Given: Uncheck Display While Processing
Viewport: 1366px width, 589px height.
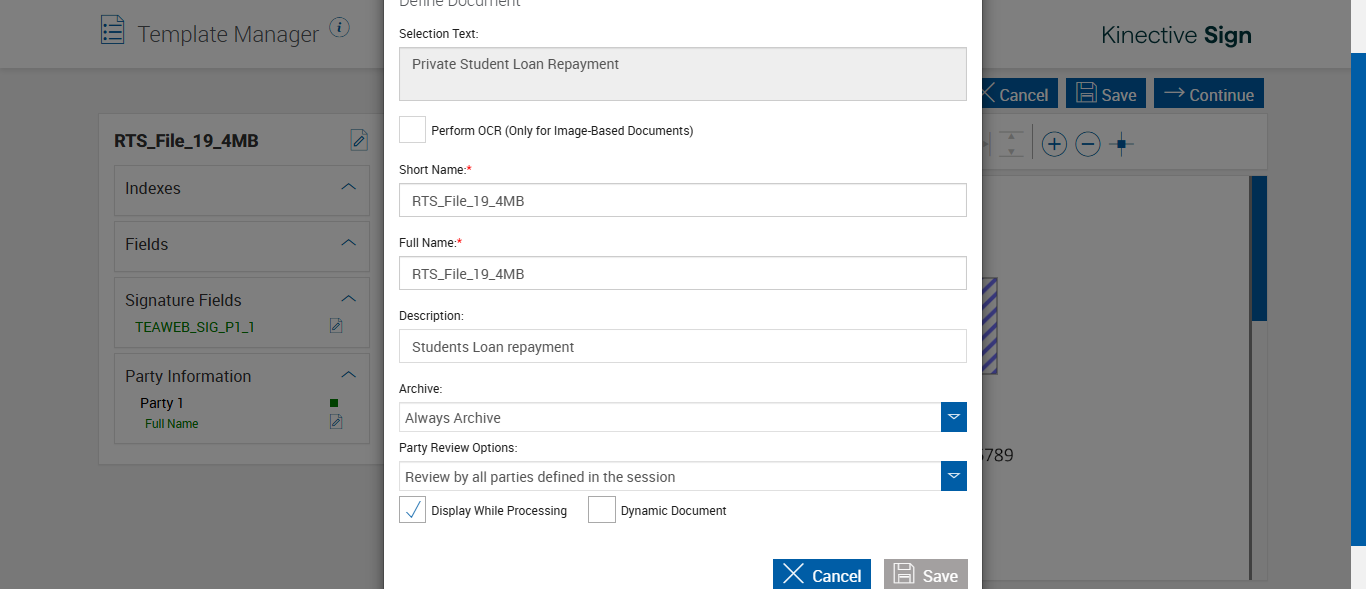Looking at the screenshot, I should 412,510.
